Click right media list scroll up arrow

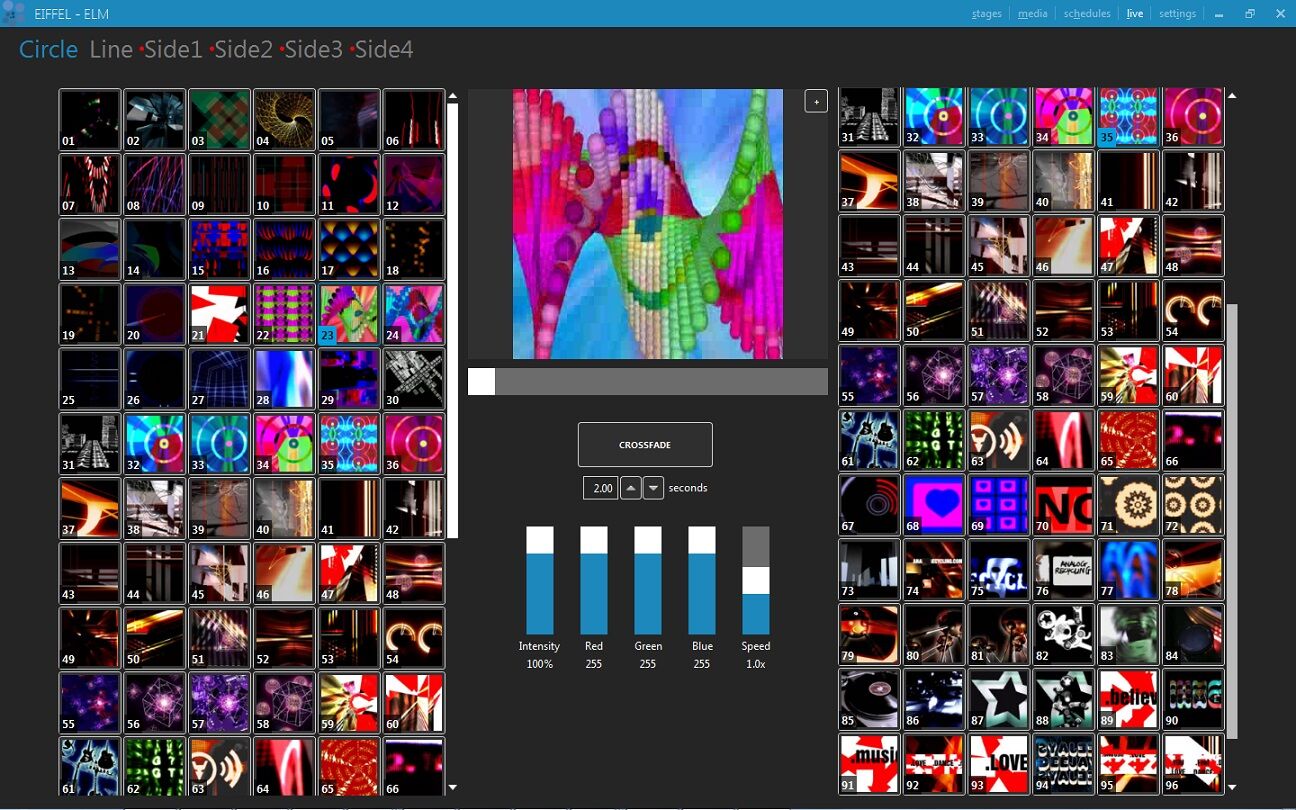click(1231, 96)
